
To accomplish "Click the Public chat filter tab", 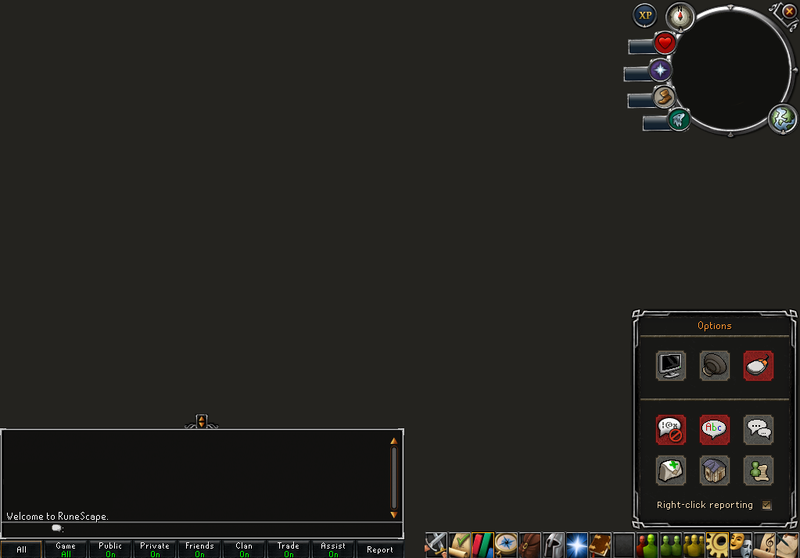I will click(x=110, y=549).
